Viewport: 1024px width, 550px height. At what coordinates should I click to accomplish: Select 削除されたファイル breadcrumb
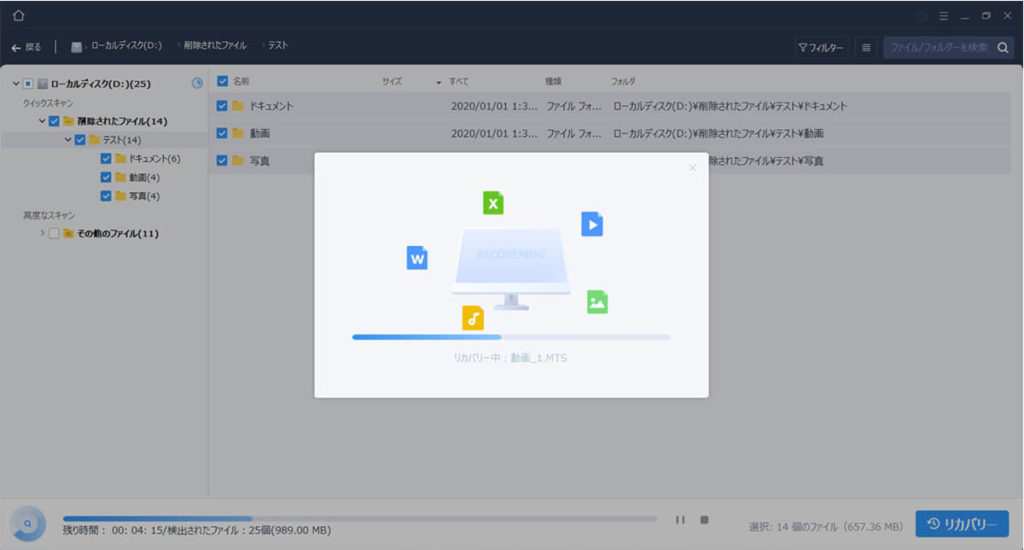point(215,46)
